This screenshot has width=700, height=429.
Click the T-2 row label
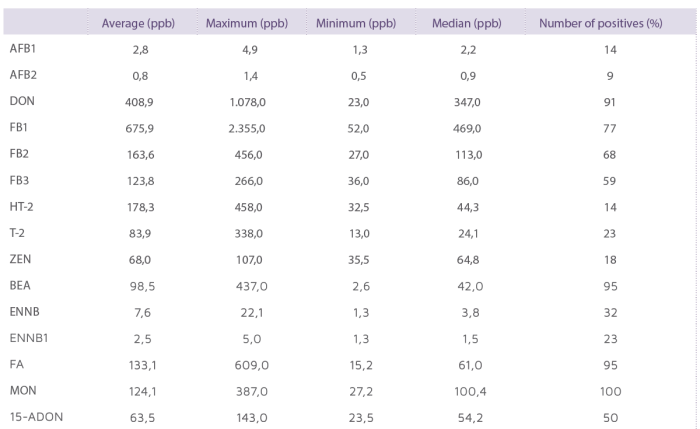tap(17, 233)
